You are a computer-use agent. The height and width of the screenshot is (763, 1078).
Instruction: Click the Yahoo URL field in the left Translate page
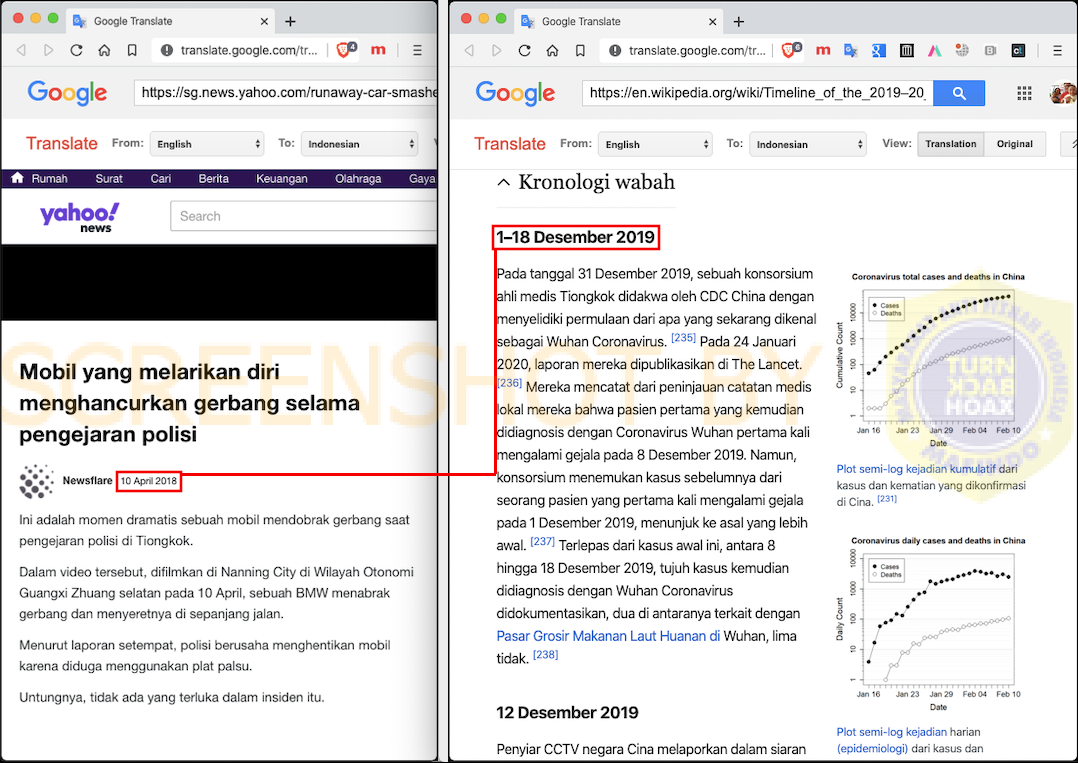285,93
